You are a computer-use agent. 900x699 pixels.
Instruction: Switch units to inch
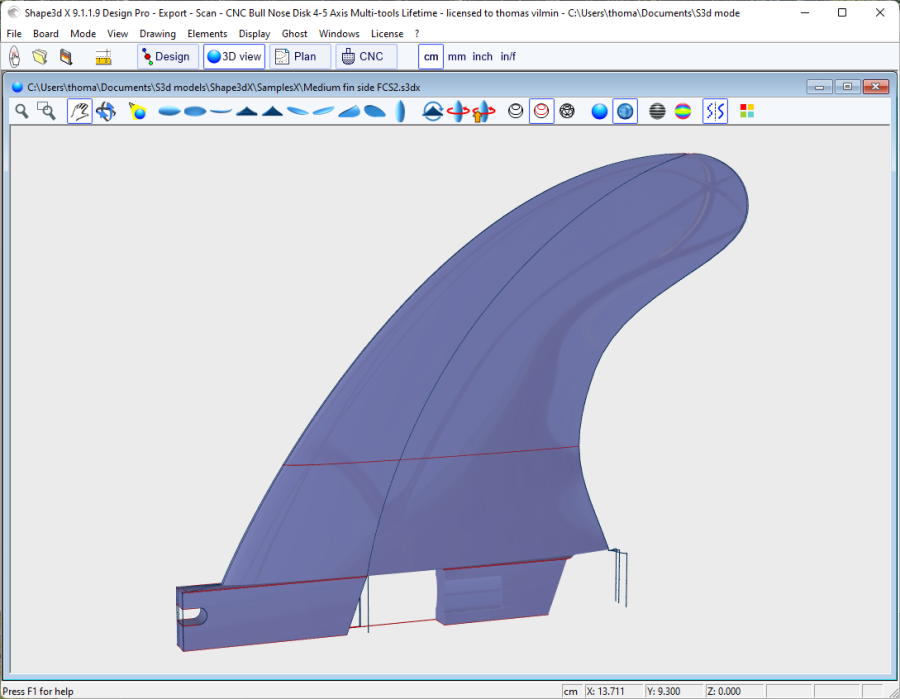pyautogui.click(x=482, y=57)
